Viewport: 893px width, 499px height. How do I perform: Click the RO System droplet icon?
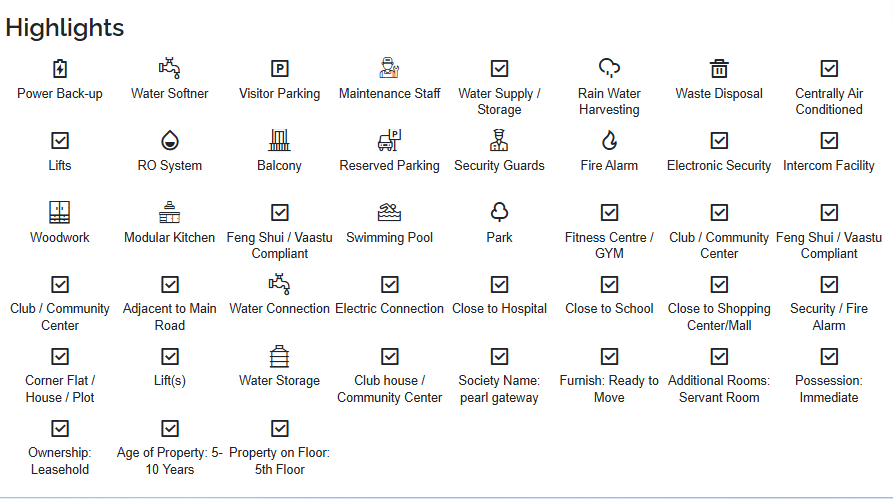pos(170,140)
